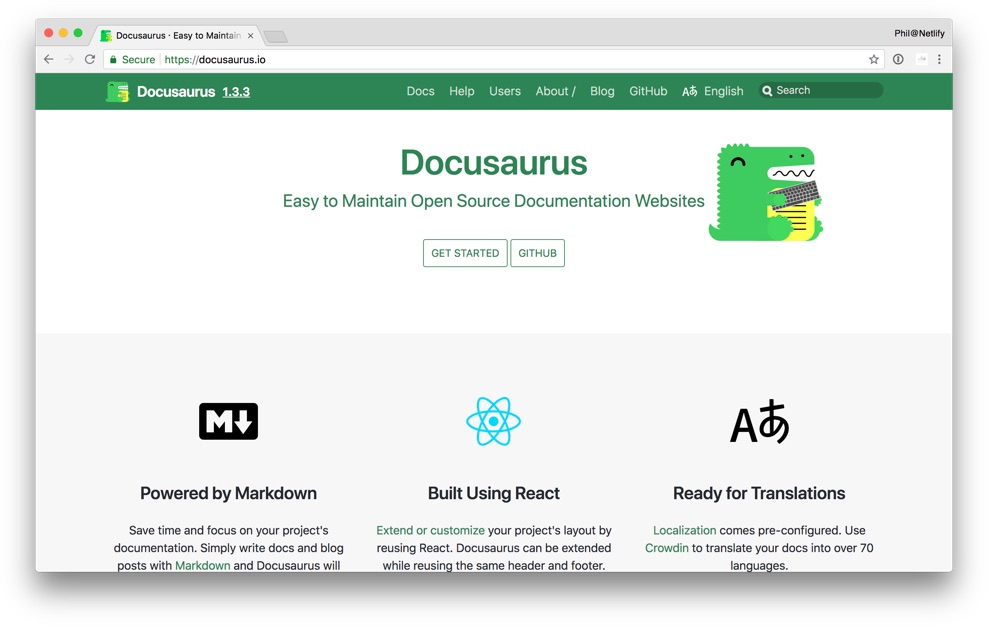Click the Aあ translations feature icon

click(759, 423)
